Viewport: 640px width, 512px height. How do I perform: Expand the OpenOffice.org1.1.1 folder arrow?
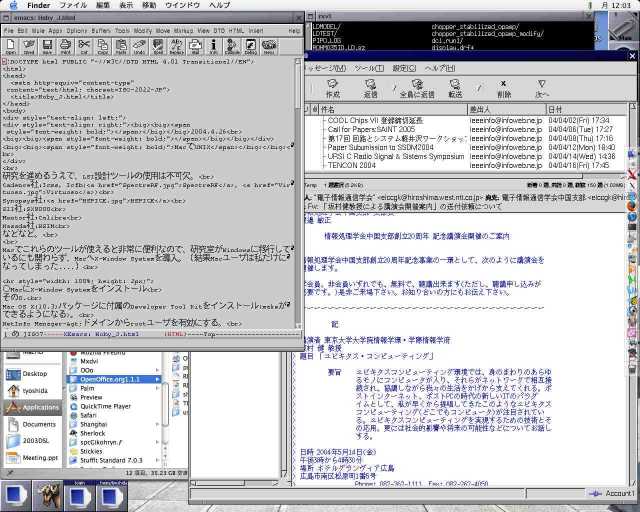point(158,379)
